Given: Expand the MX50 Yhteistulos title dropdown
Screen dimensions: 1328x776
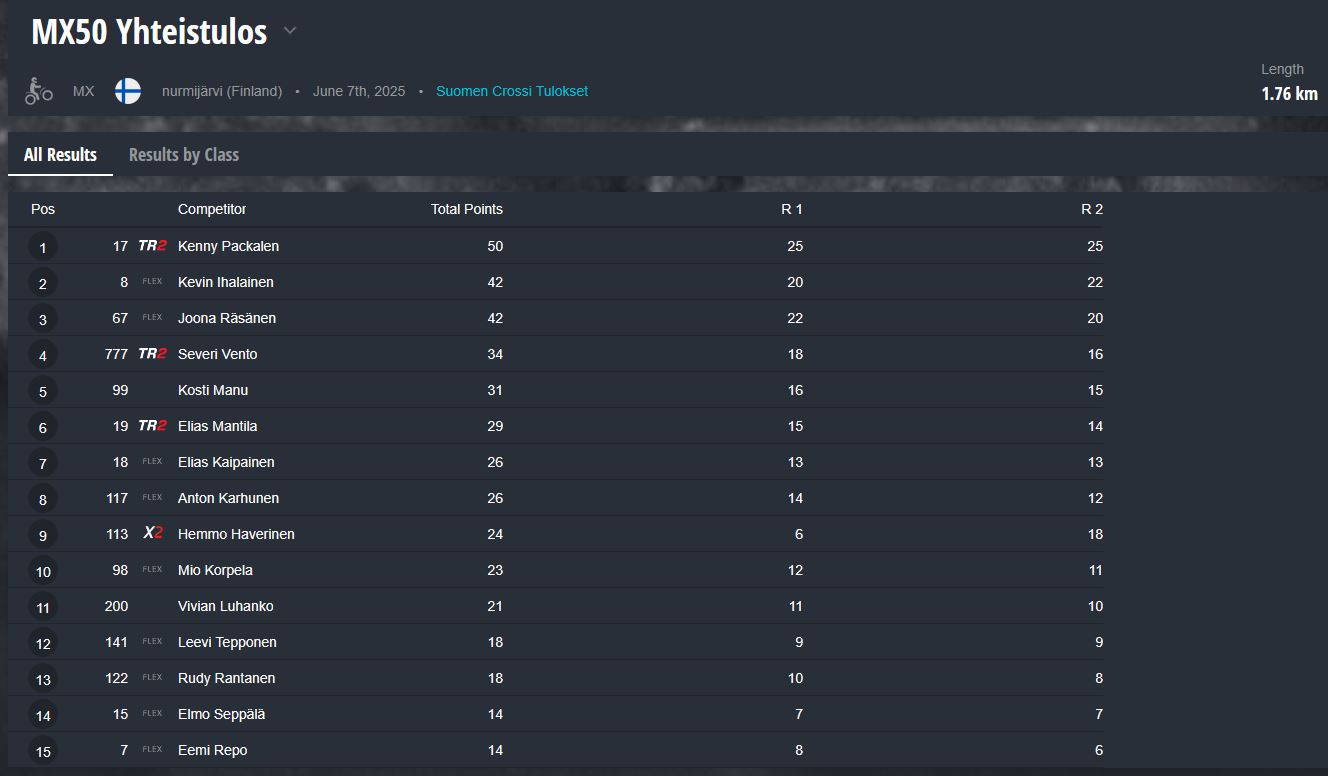Looking at the screenshot, I should coord(290,31).
